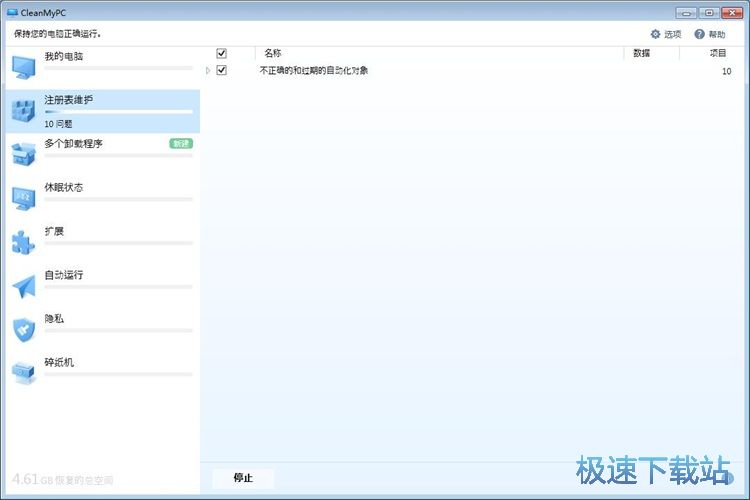The image size is (750, 500).
Task: Click the 不正确的和过期的自动化对象 row text
Action: point(314,70)
